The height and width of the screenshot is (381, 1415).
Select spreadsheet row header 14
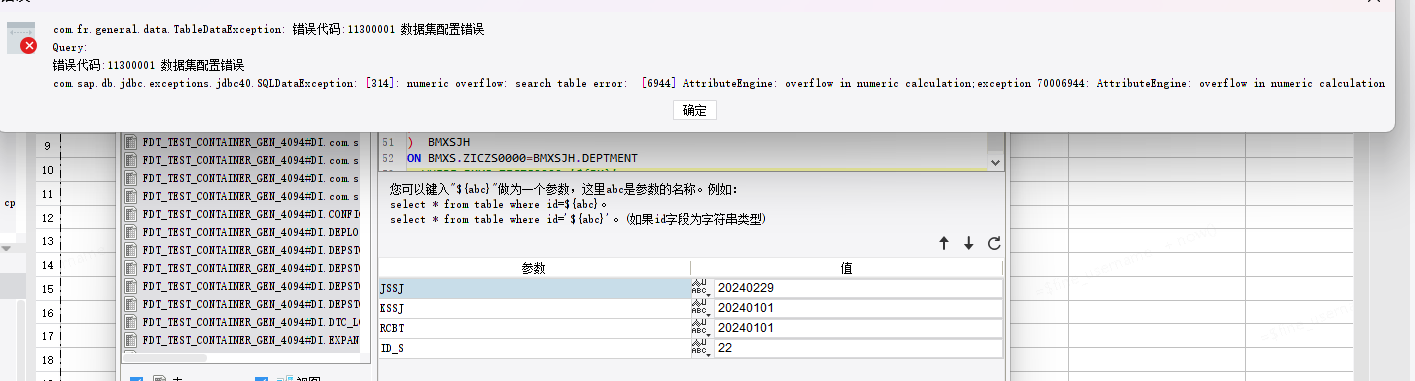pyautogui.click(x=47, y=265)
